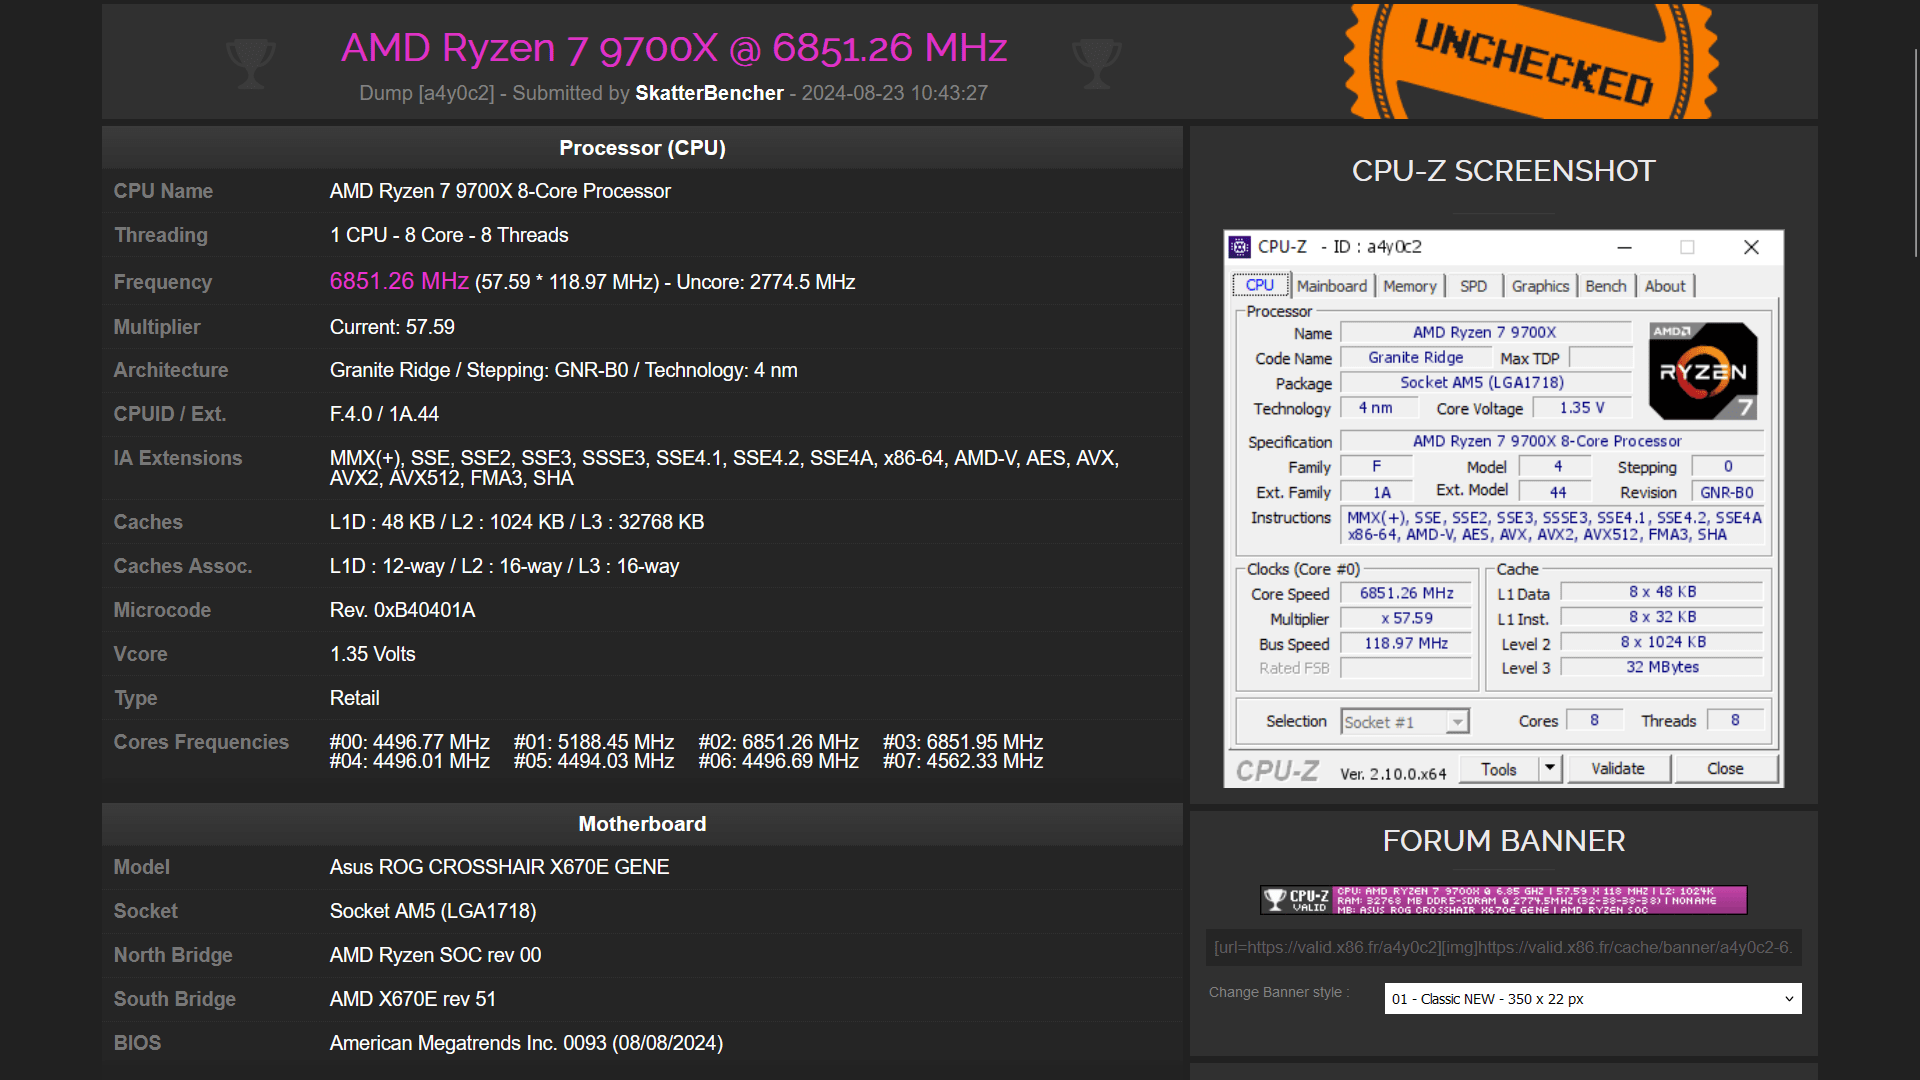Open the Change Banner style dropdown
This screenshot has width=1920, height=1080.
tap(1592, 999)
